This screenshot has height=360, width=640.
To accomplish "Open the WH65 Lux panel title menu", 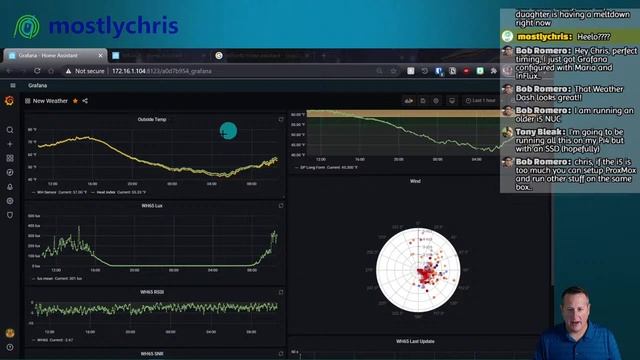I will [152, 206].
